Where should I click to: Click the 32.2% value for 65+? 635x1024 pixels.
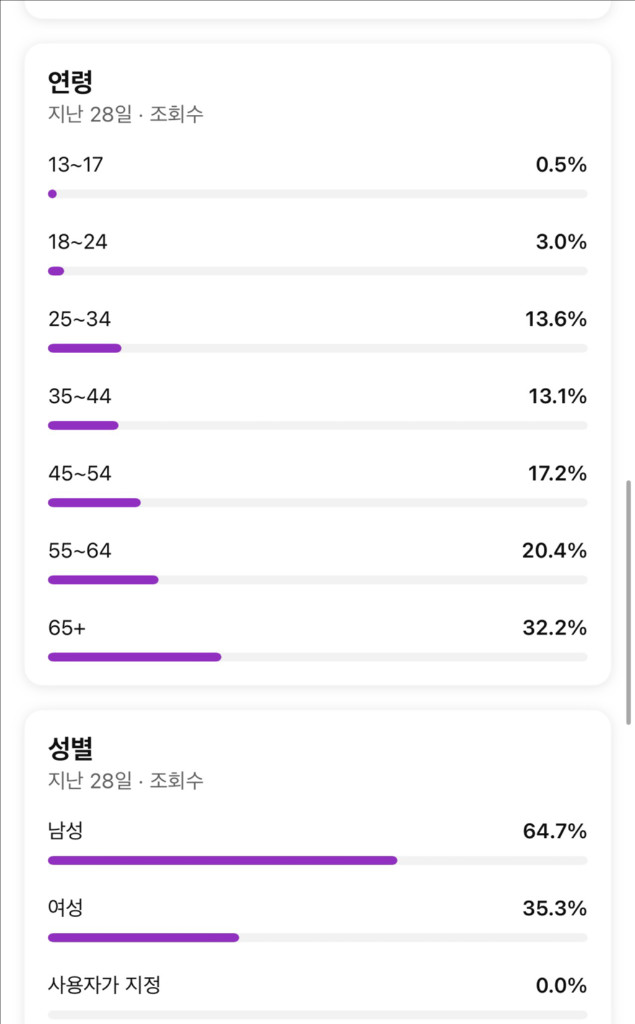tap(554, 628)
